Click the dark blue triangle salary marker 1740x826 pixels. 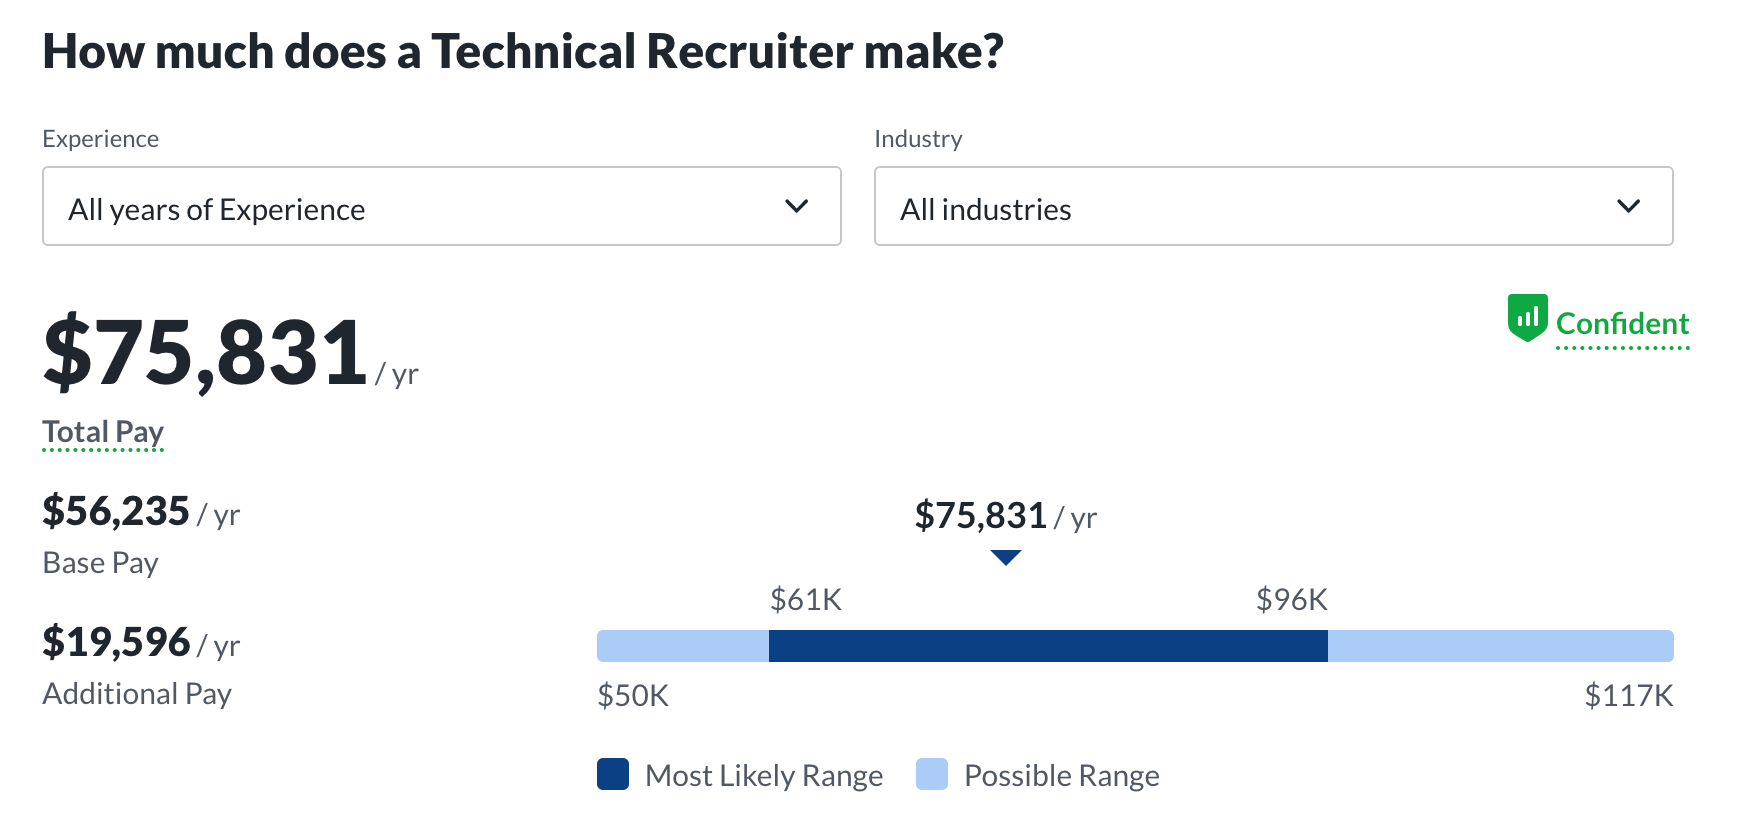[1005, 558]
